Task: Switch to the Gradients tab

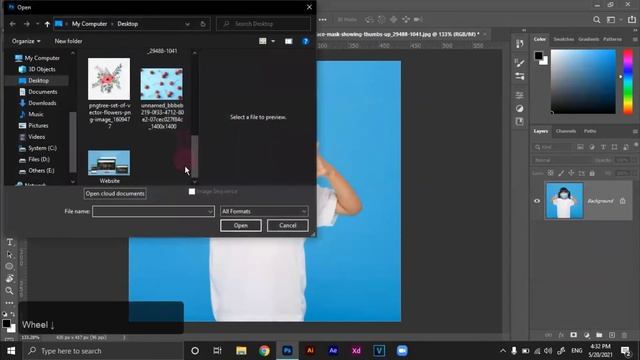Action: tap(589, 39)
